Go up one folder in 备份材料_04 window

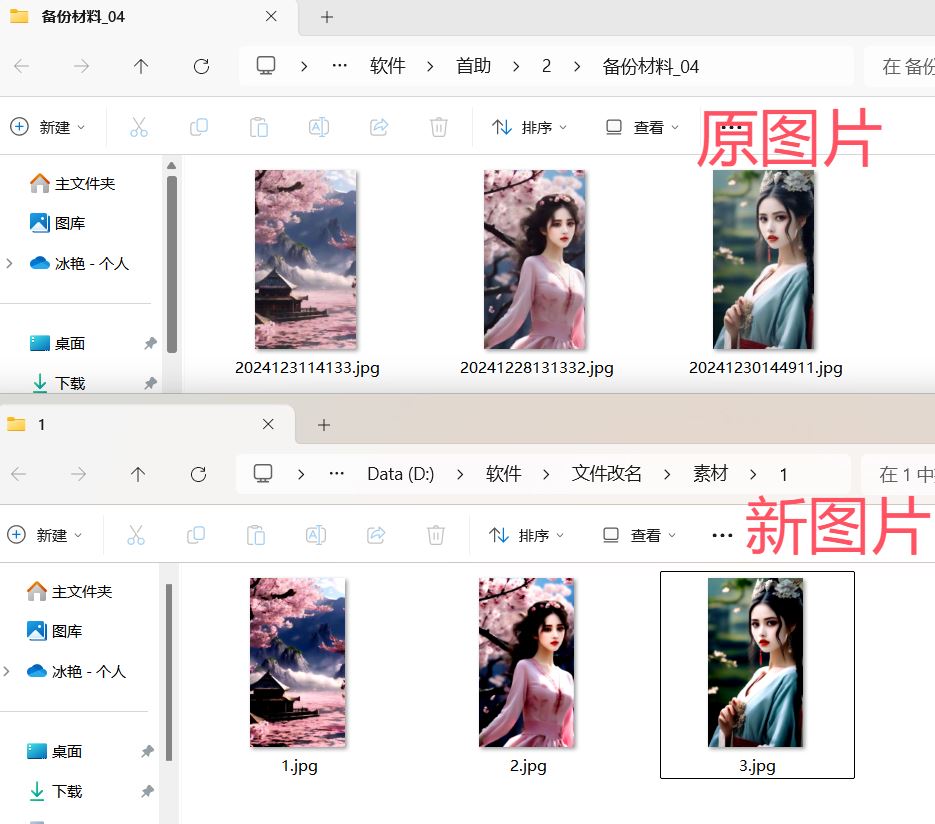tap(141, 66)
